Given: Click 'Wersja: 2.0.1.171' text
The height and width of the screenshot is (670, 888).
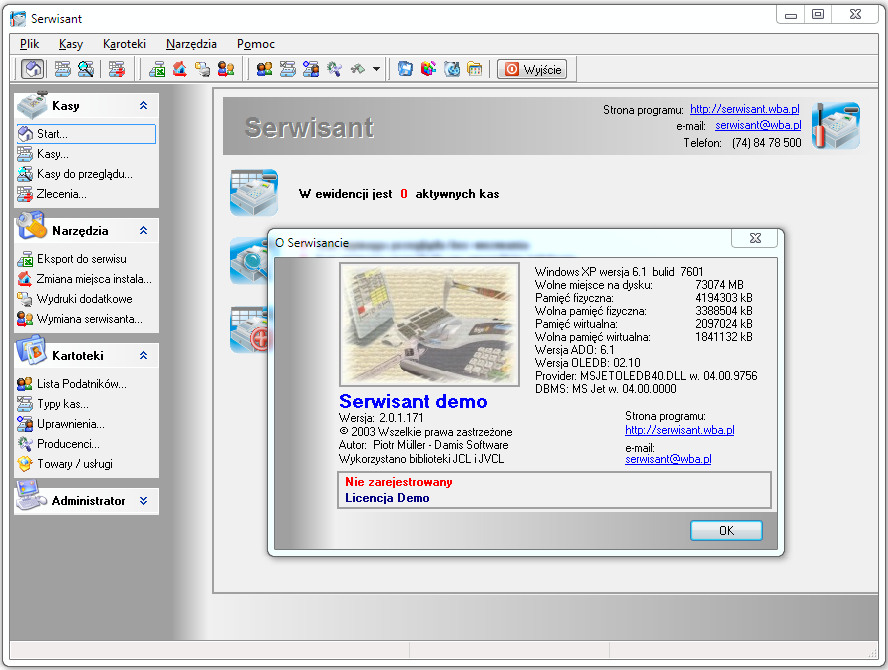Looking at the screenshot, I should click(381, 418).
